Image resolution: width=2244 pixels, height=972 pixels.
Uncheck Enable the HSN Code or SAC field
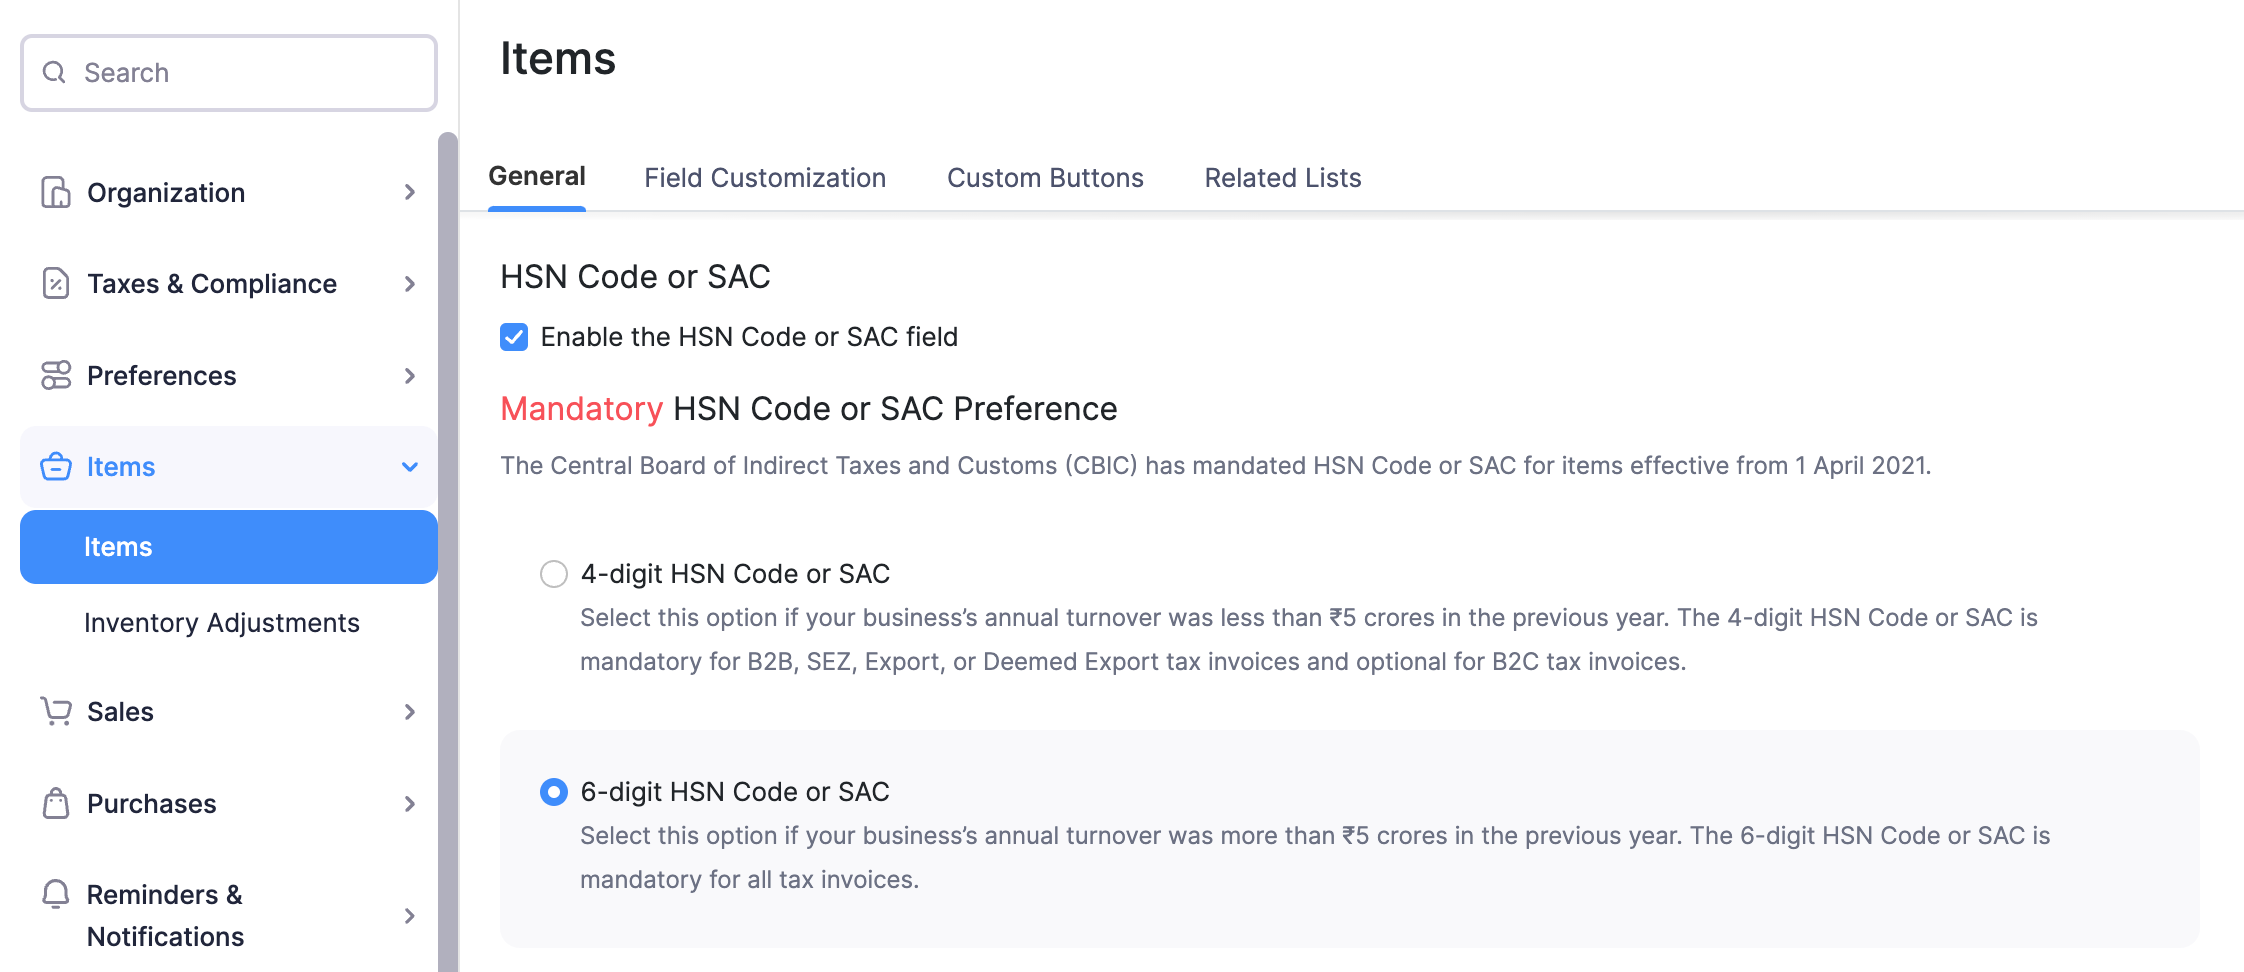(513, 337)
